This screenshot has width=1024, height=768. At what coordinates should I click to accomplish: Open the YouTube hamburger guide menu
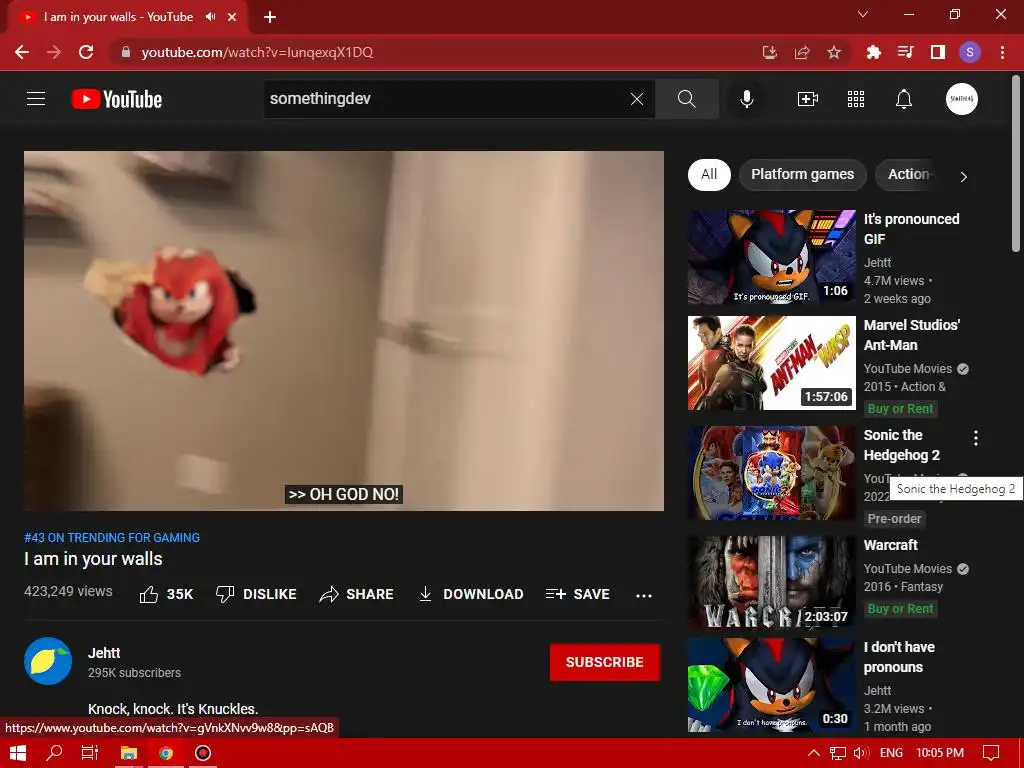36,99
